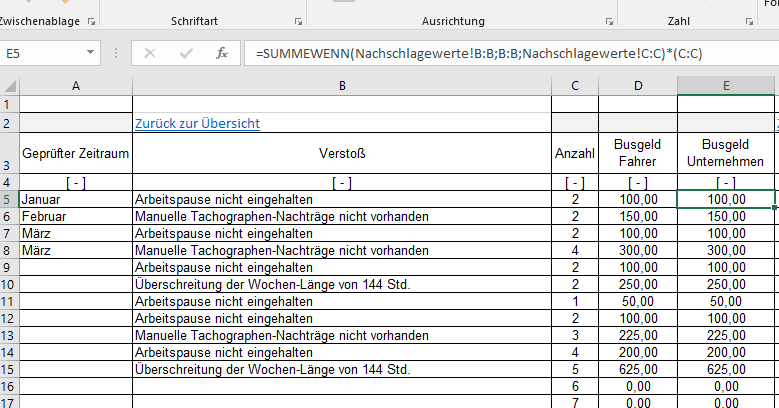The image size is (779, 408).
Task: Select column D header
Action: coord(638,86)
